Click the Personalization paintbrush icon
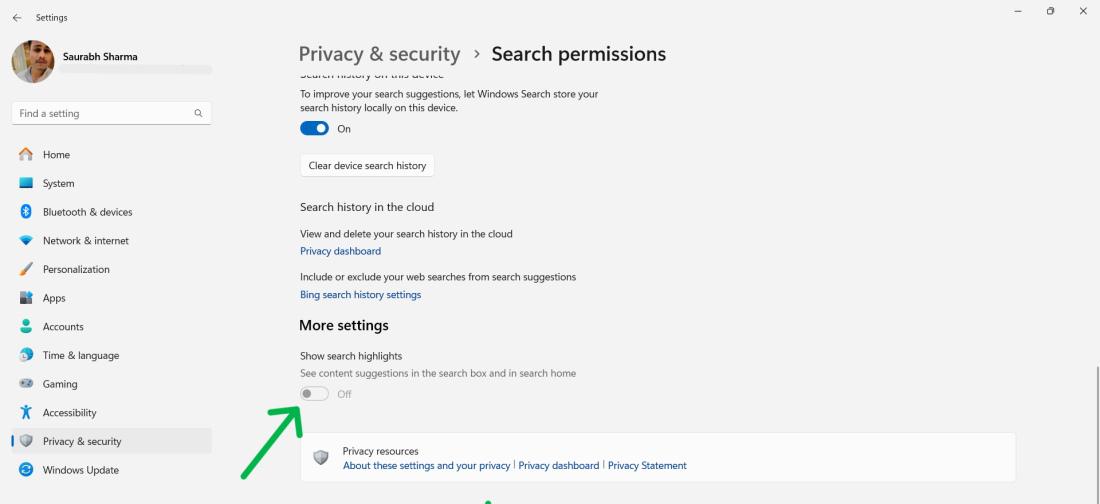 tap(27, 270)
